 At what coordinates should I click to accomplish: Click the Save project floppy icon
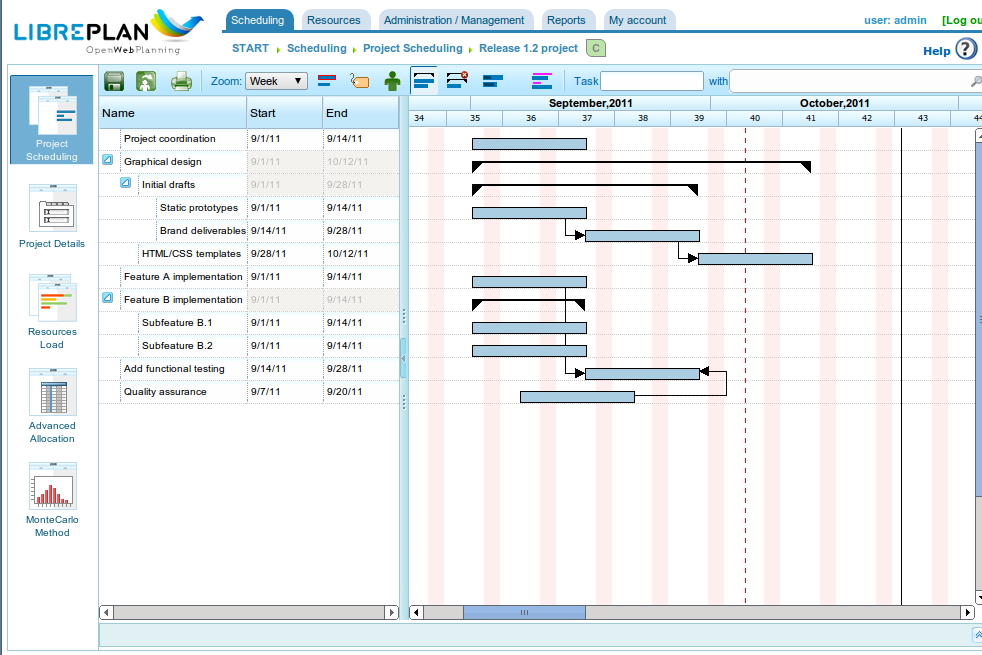[113, 81]
